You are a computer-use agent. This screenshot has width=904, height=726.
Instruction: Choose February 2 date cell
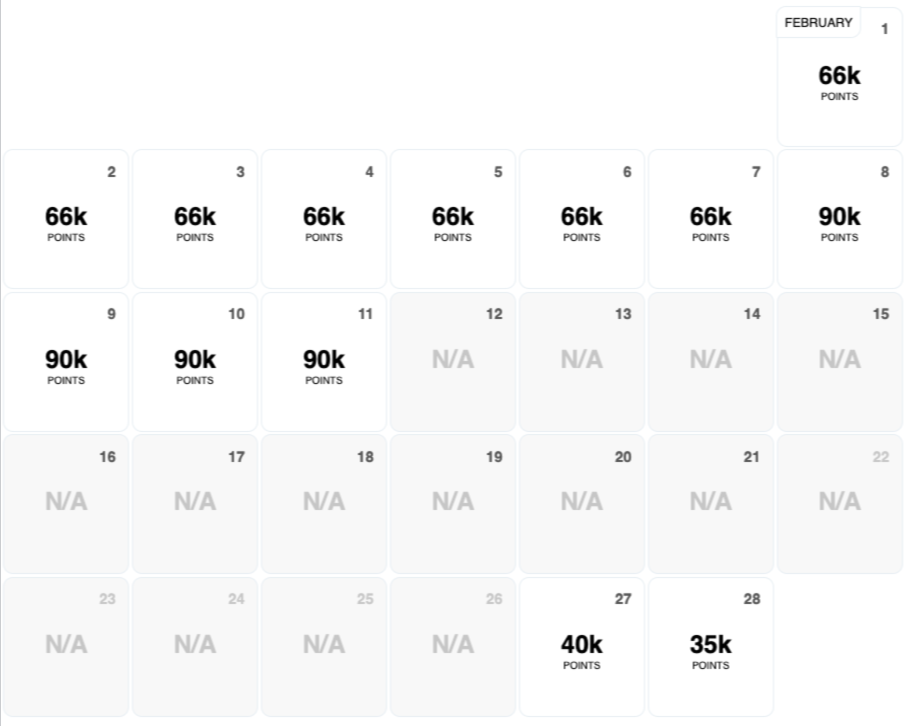[x=66, y=220]
